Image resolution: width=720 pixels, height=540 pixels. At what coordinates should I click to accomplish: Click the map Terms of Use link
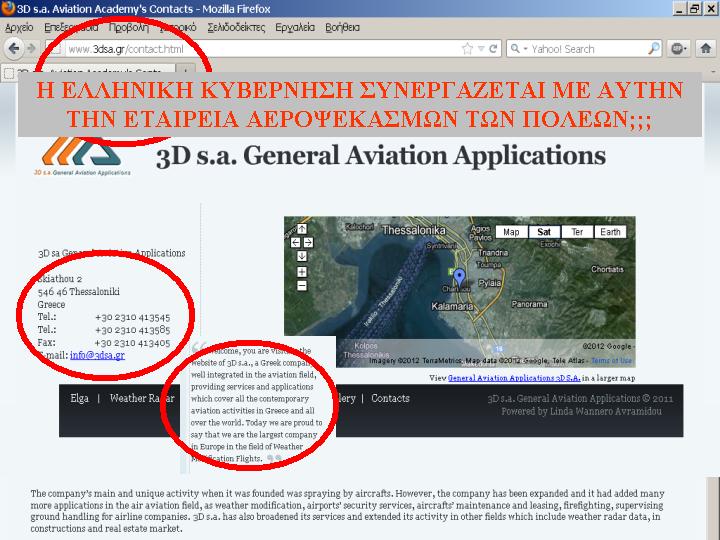tap(611, 360)
